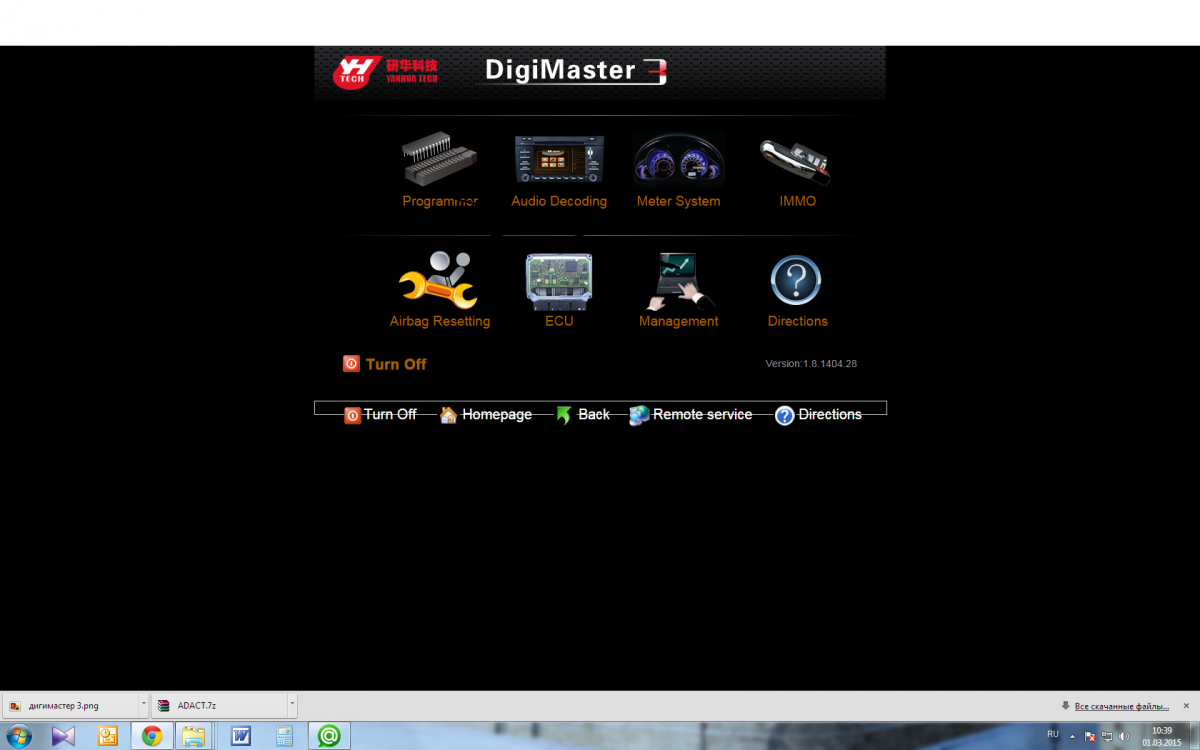Open the large Directions question mark icon

(796, 281)
